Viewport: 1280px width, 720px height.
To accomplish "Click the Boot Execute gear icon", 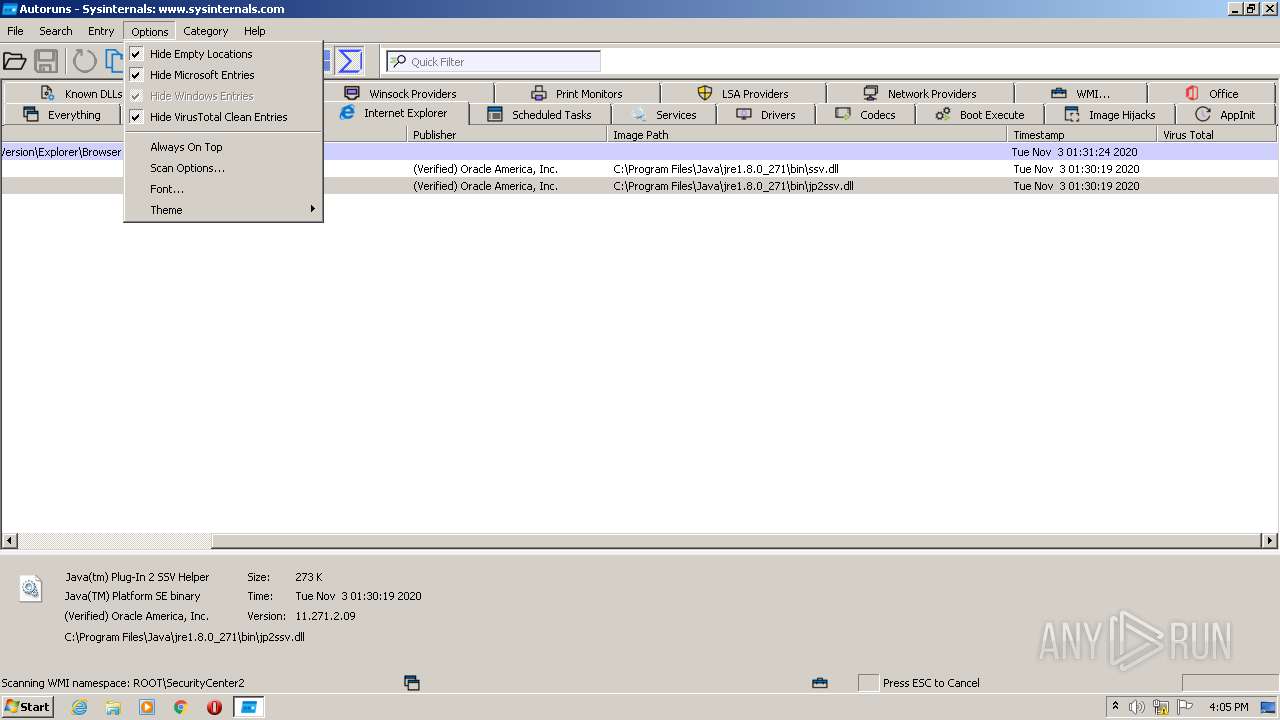I will click(943, 115).
